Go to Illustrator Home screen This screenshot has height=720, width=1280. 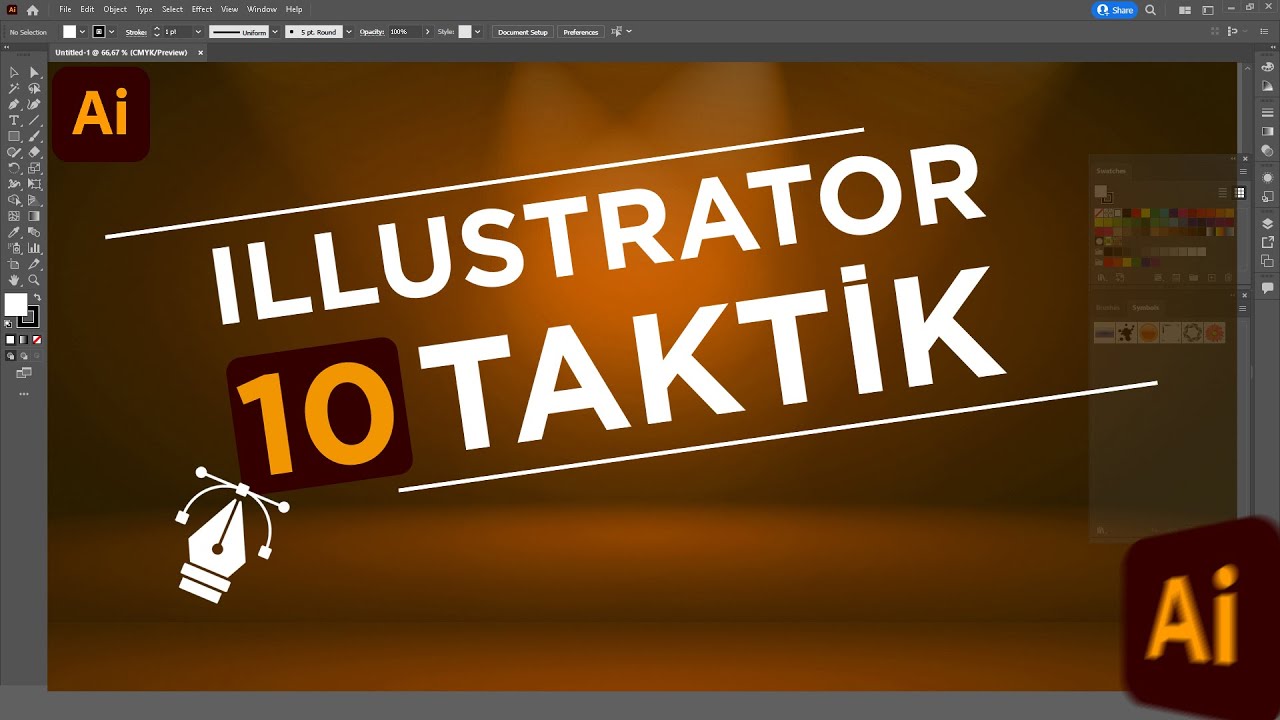pyautogui.click(x=32, y=10)
